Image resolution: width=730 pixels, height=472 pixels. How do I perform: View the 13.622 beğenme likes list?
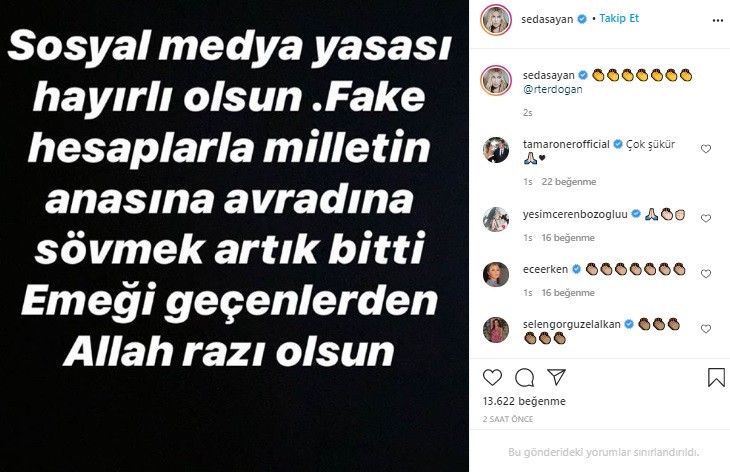(524, 401)
